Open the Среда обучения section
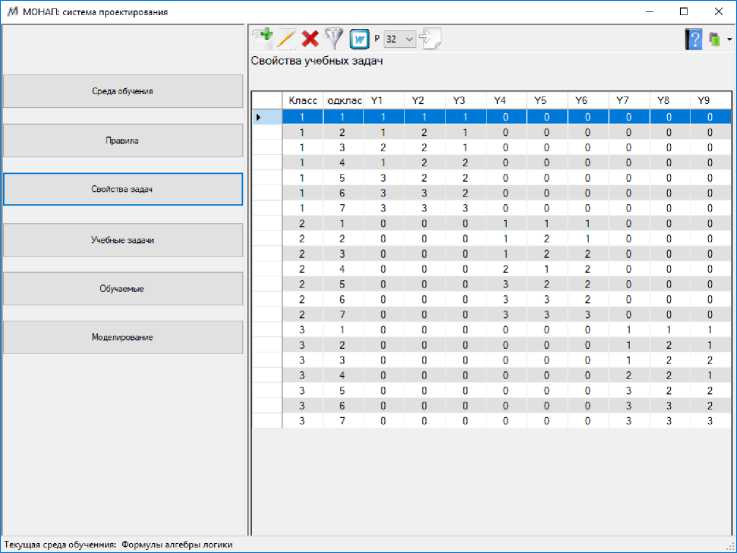The height and width of the screenshot is (553, 737). pos(123,91)
